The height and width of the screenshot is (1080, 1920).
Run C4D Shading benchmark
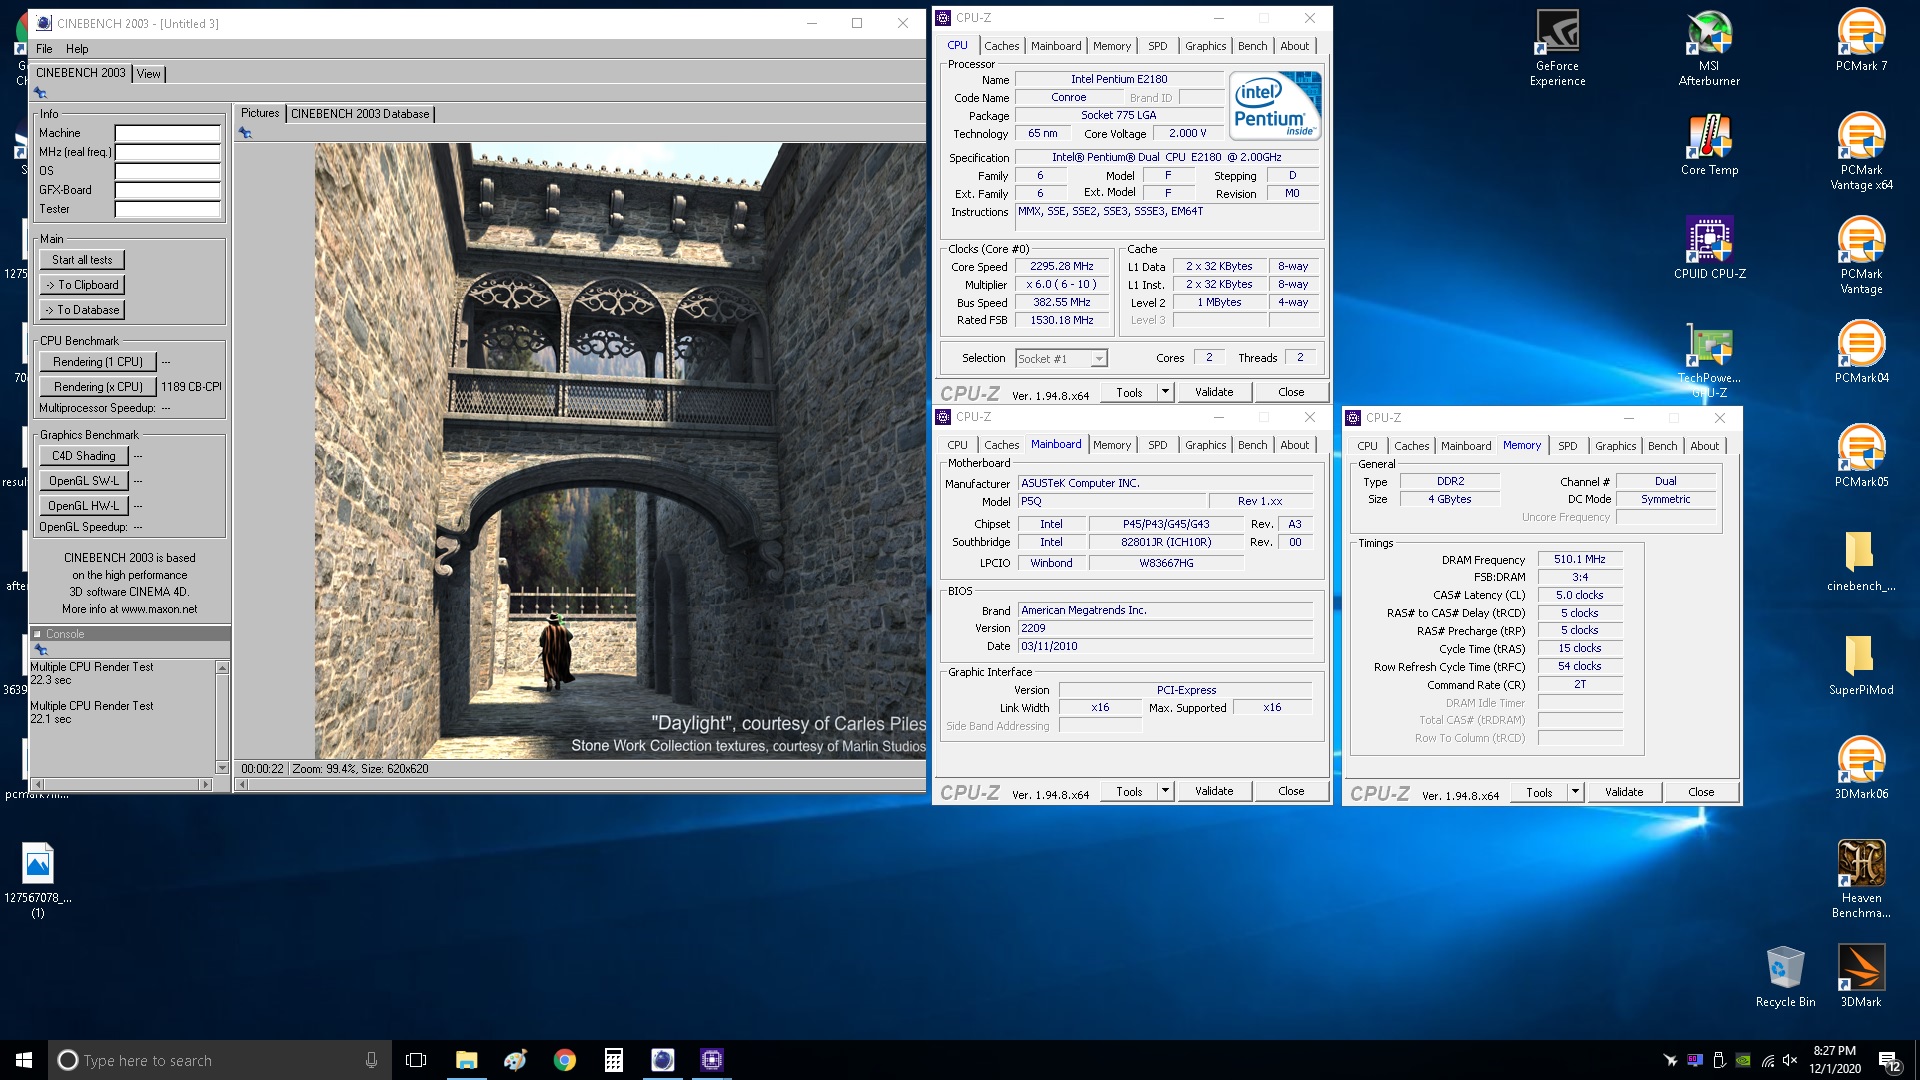pos(84,456)
